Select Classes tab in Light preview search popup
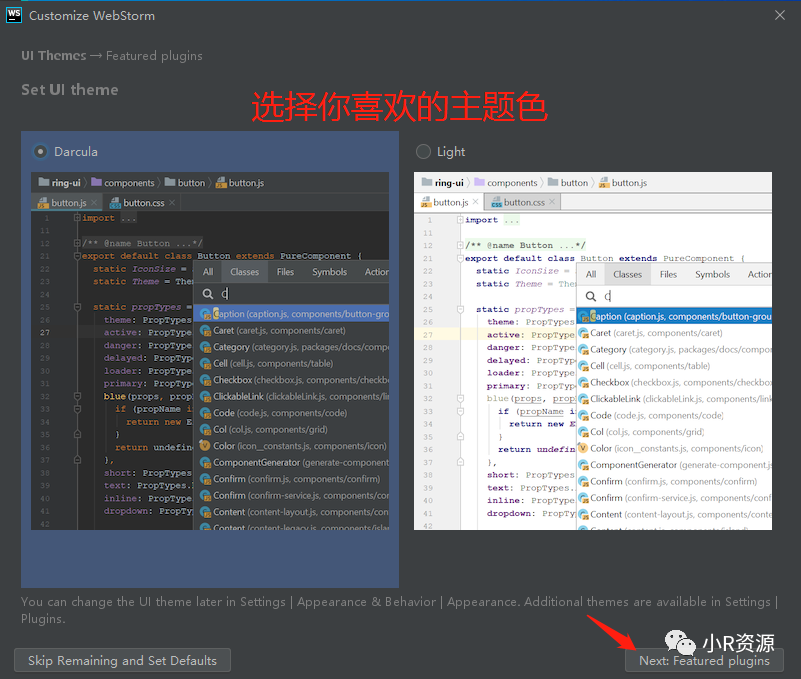The width and height of the screenshot is (801, 679). click(x=627, y=274)
